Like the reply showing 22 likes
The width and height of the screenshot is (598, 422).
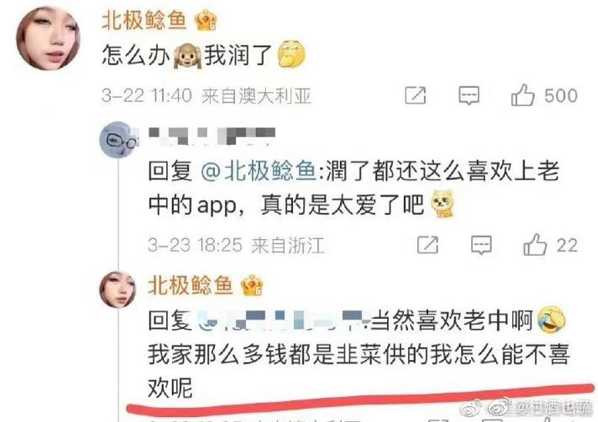pyautogui.click(x=535, y=244)
